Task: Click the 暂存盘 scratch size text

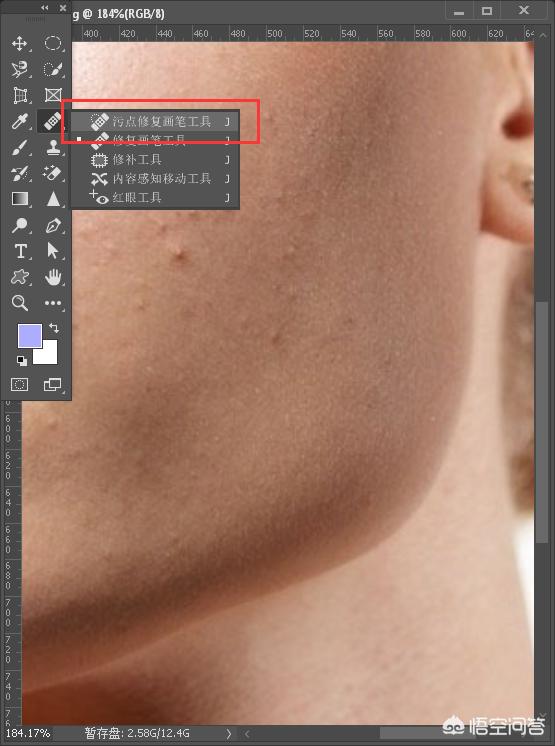Action: coord(137,733)
